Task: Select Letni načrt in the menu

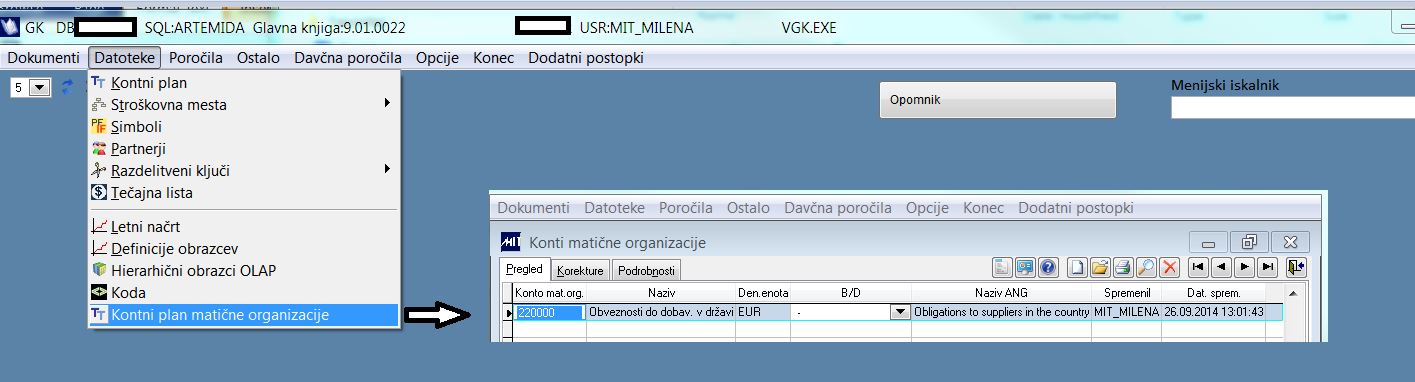Action: (244, 227)
